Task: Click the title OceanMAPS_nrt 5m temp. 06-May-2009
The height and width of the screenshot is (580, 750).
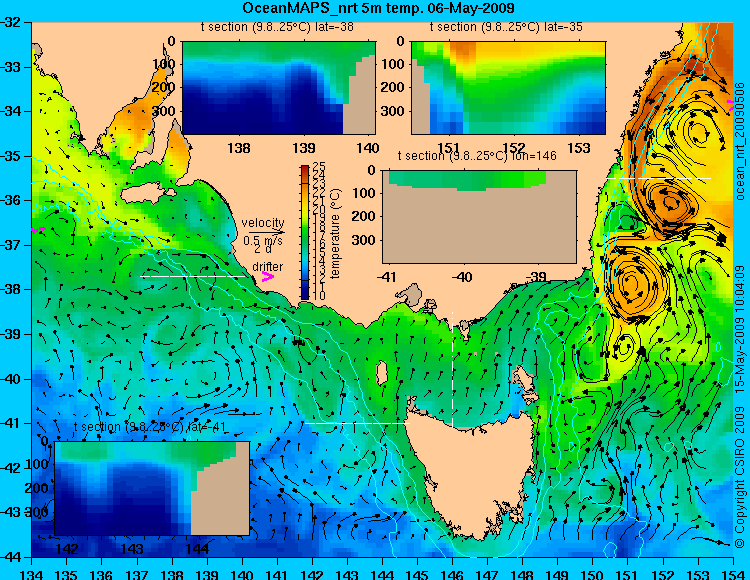Action: (x=378, y=8)
